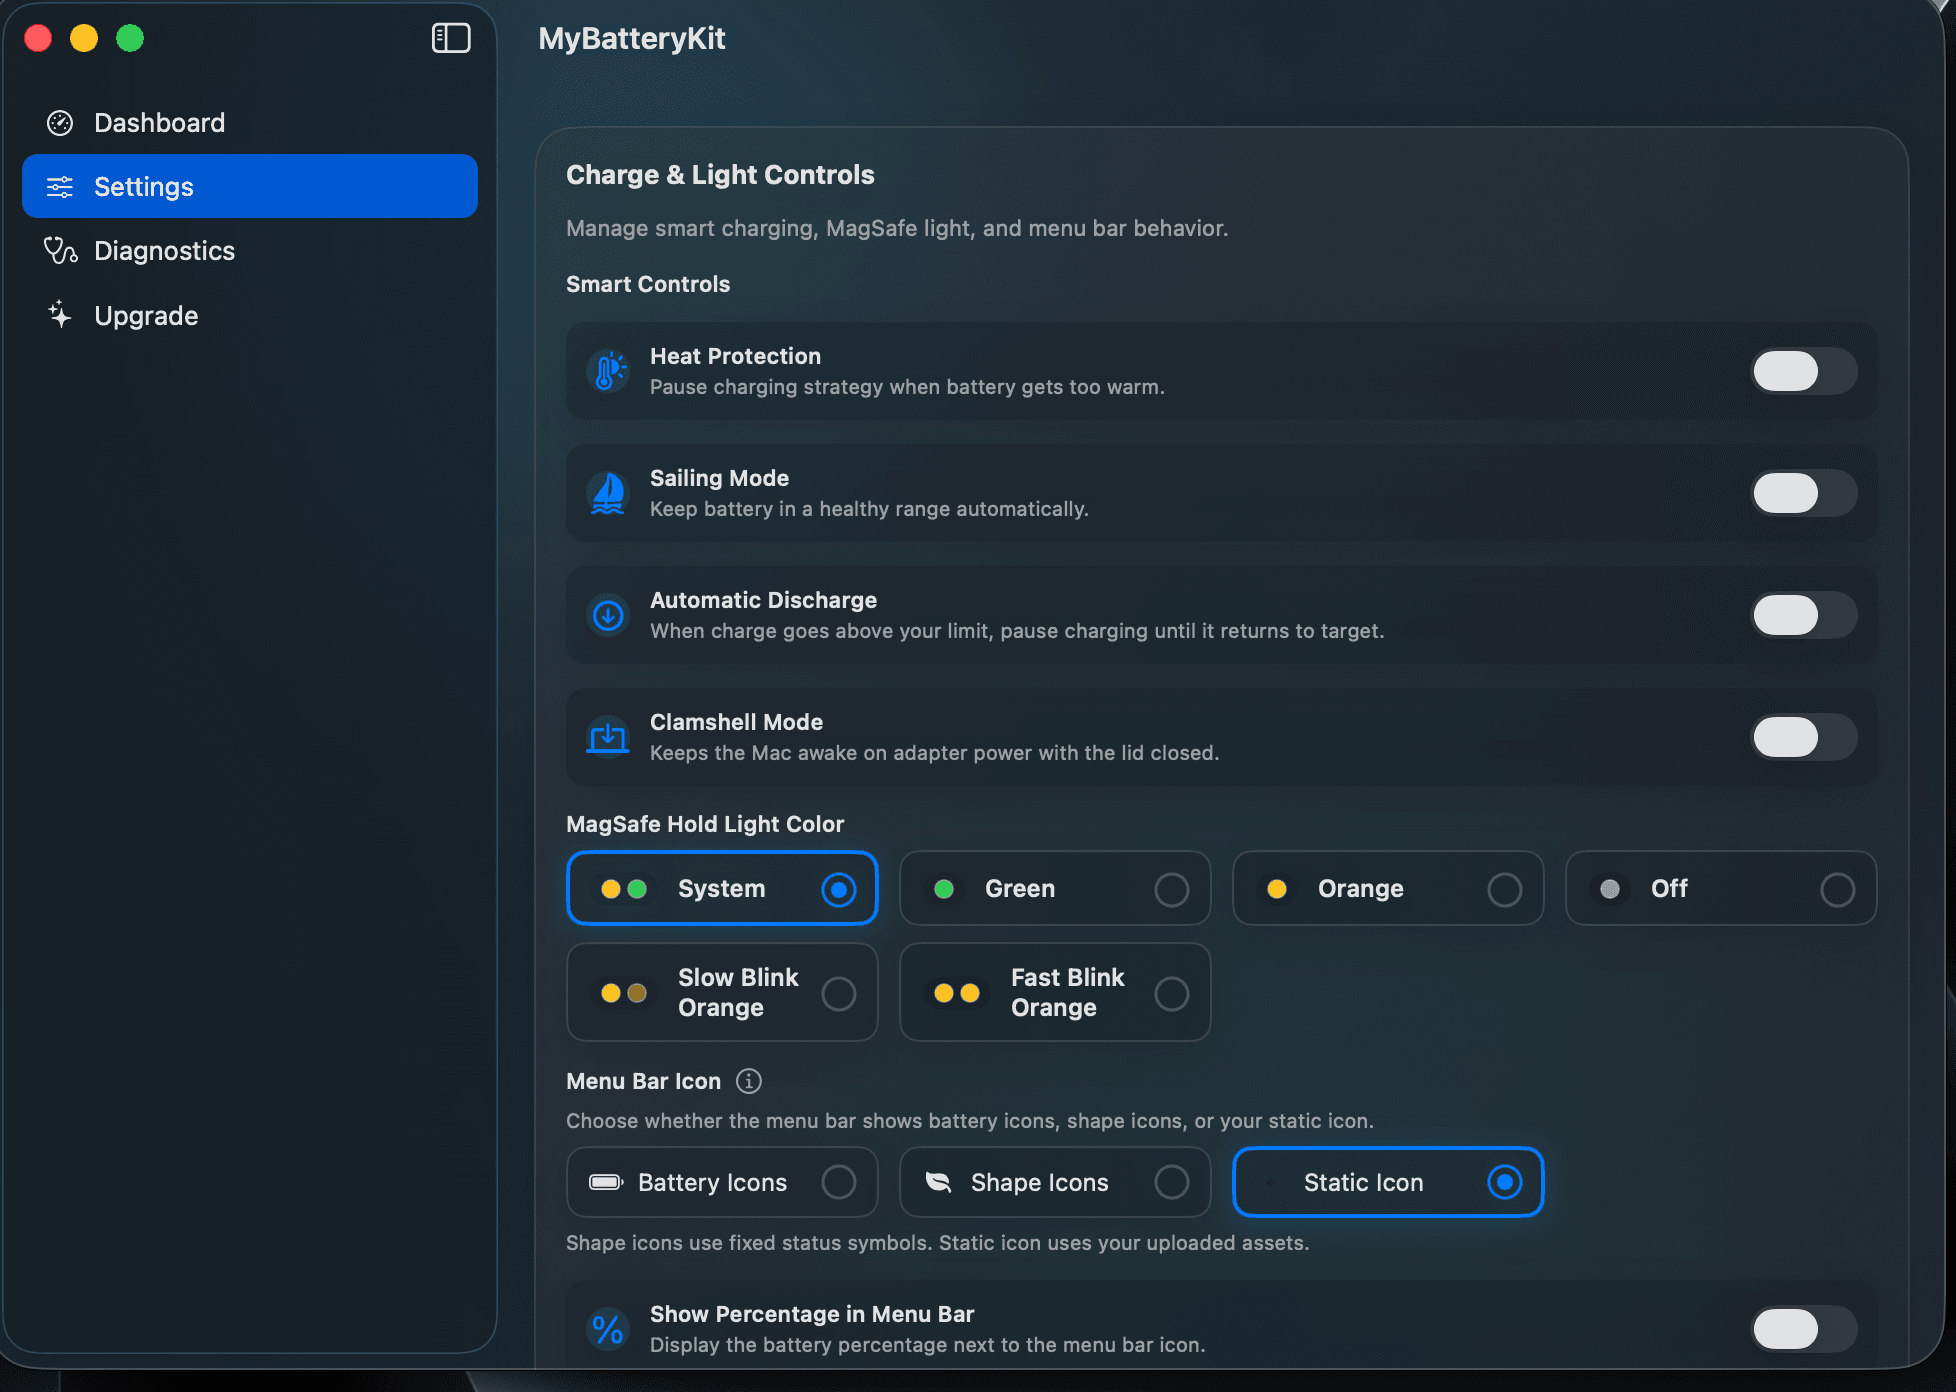This screenshot has width=1956, height=1392.
Task: Enable the Heat Protection toggle
Action: [1804, 371]
